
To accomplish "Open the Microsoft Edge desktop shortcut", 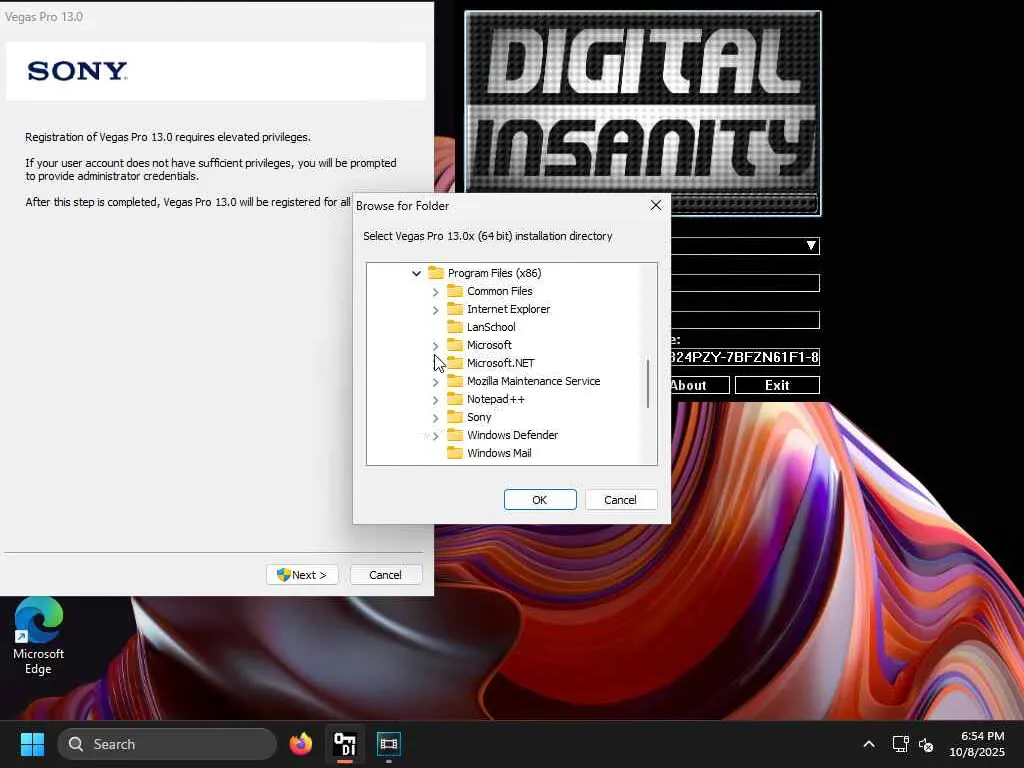I will click(x=39, y=635).
